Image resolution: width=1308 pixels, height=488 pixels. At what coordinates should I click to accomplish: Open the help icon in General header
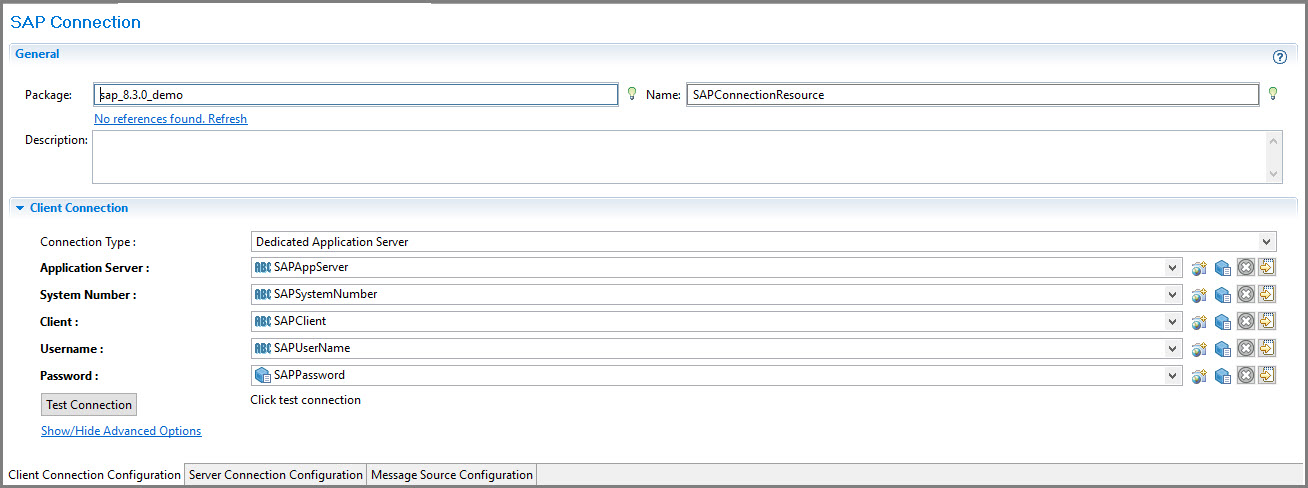tap(1279, 58)
